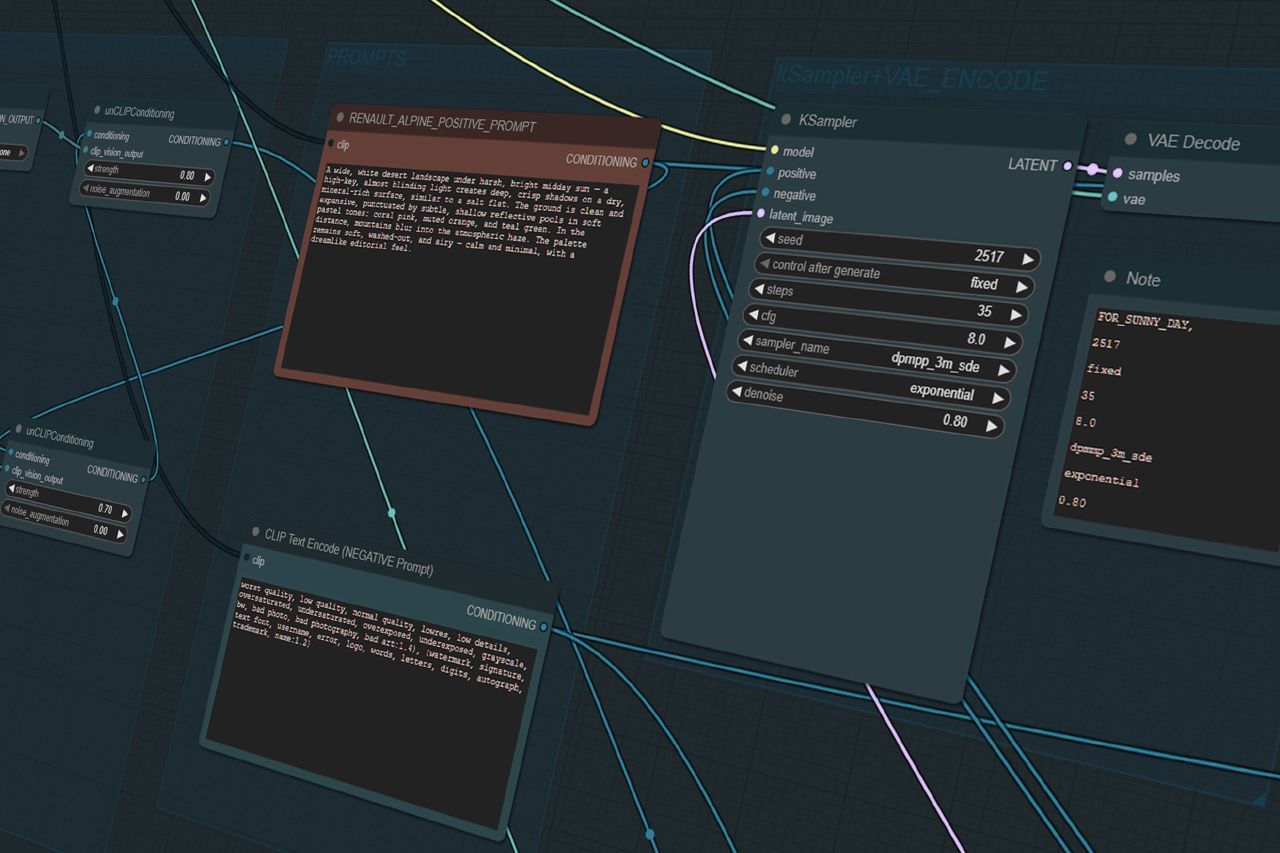Raise denoise with its right arrow

(x=991, y=425)
